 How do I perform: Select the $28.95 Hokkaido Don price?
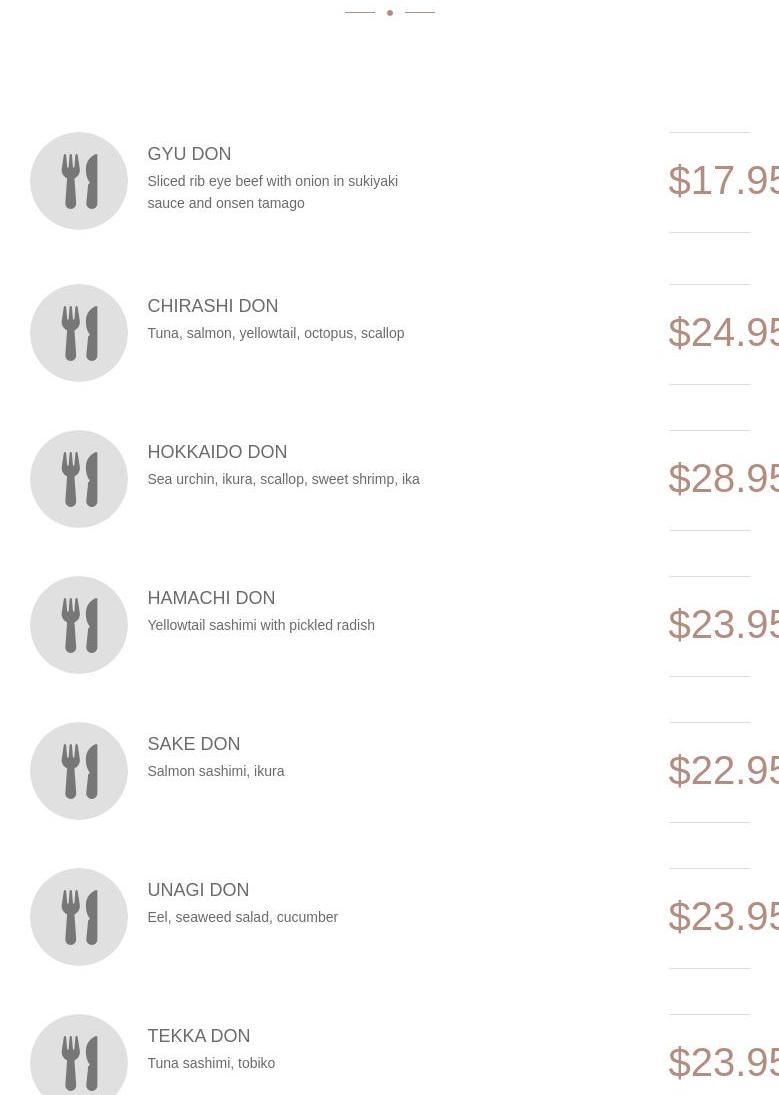coord(724,479)
